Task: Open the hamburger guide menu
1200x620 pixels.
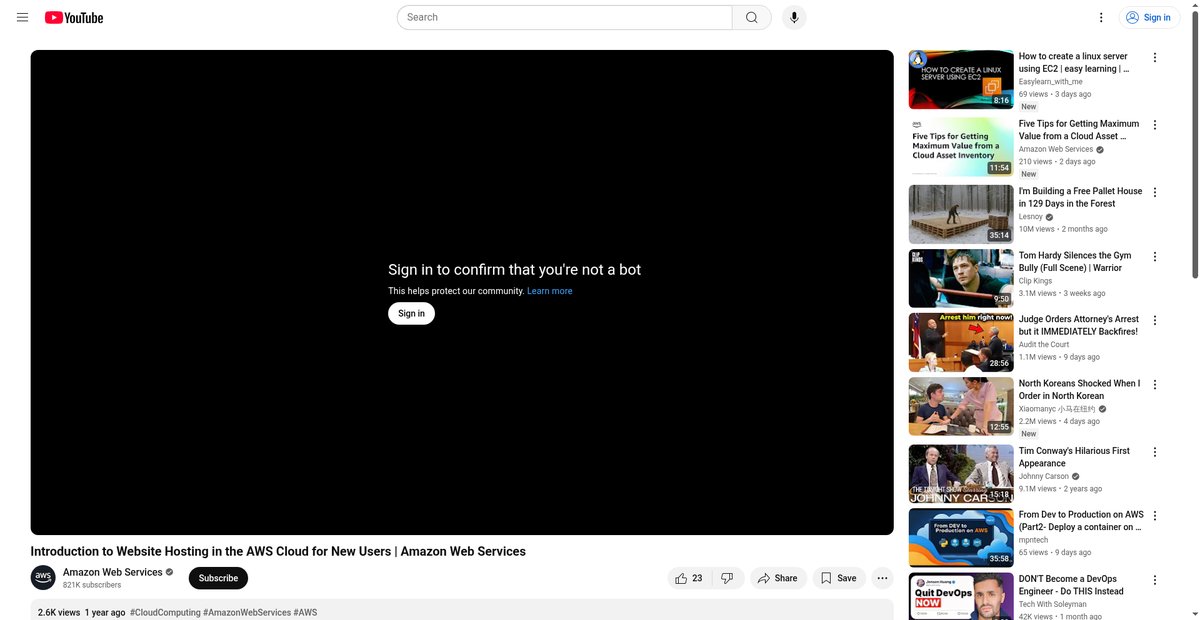Action: click(x=22, y=17)
